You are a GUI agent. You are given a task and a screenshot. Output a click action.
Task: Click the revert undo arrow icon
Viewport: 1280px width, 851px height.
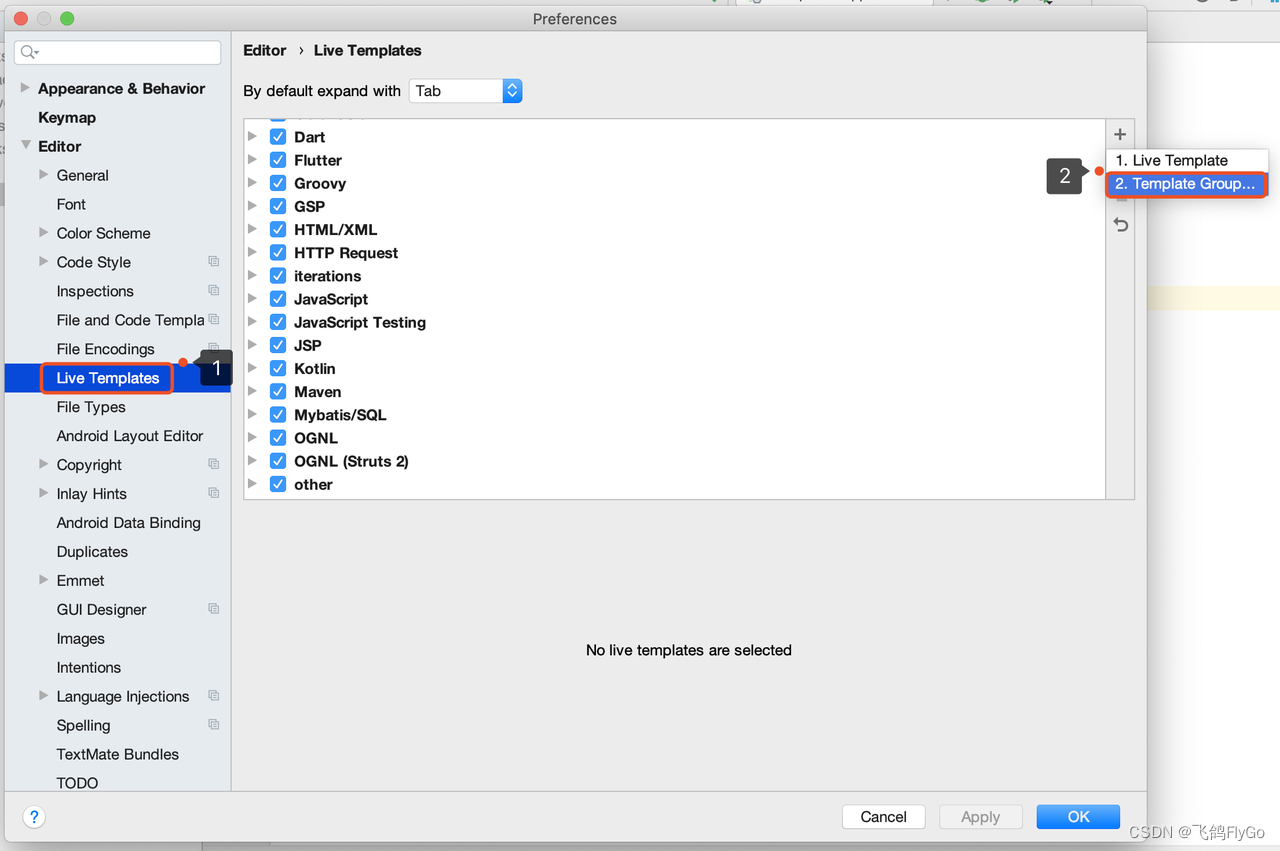click(1121, 225)
